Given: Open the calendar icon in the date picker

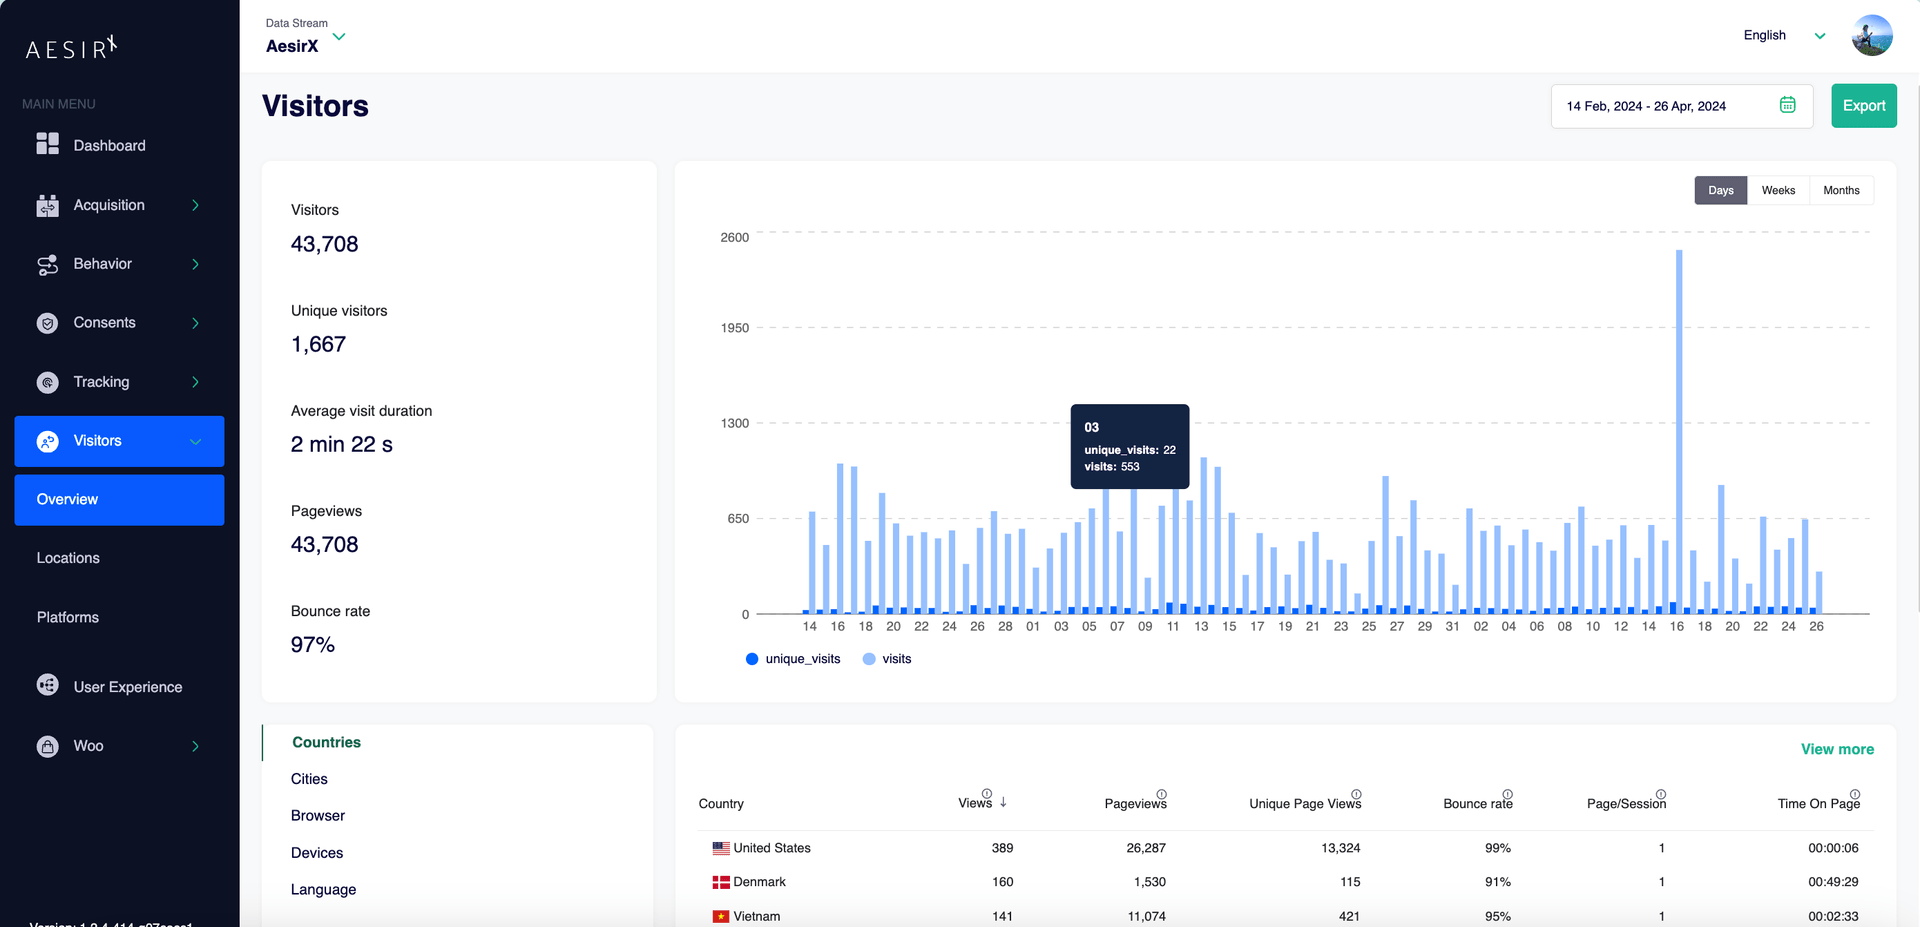Looking at the screenshot, I should coord(1788,105).
